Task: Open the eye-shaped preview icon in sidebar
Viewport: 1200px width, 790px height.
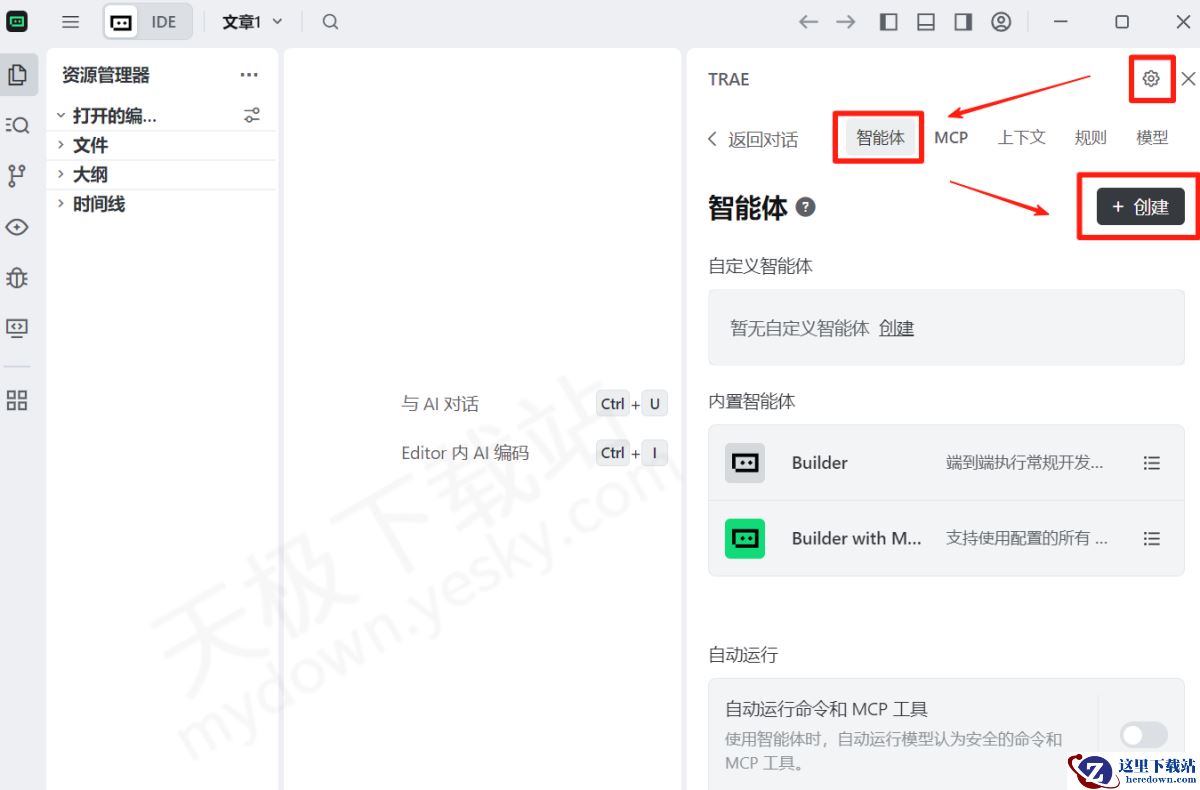Action: click(17, 227)
